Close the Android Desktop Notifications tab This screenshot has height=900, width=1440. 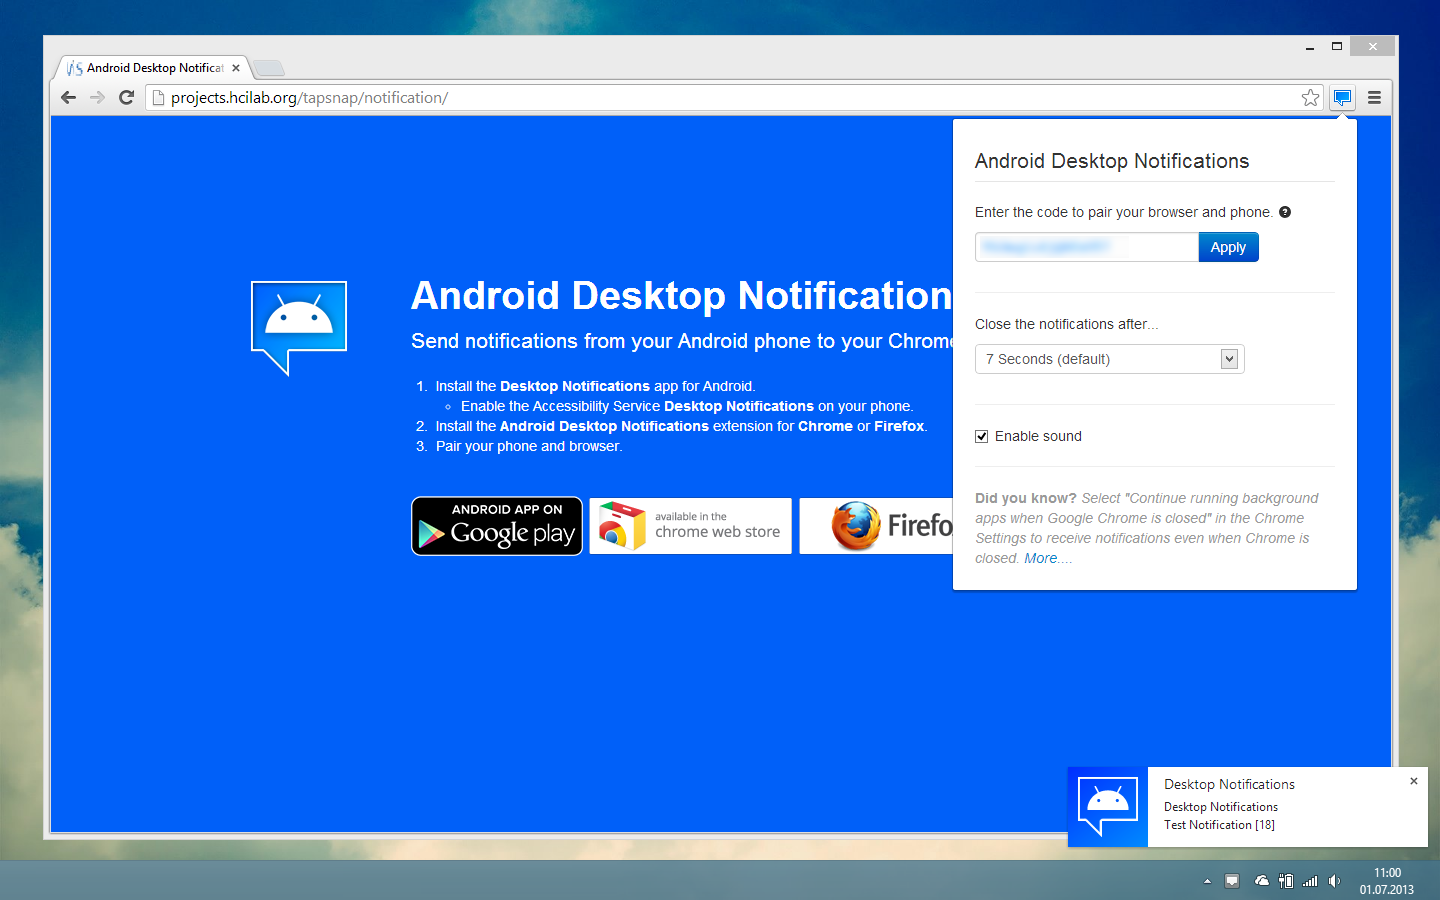click(x=236, y=68)
